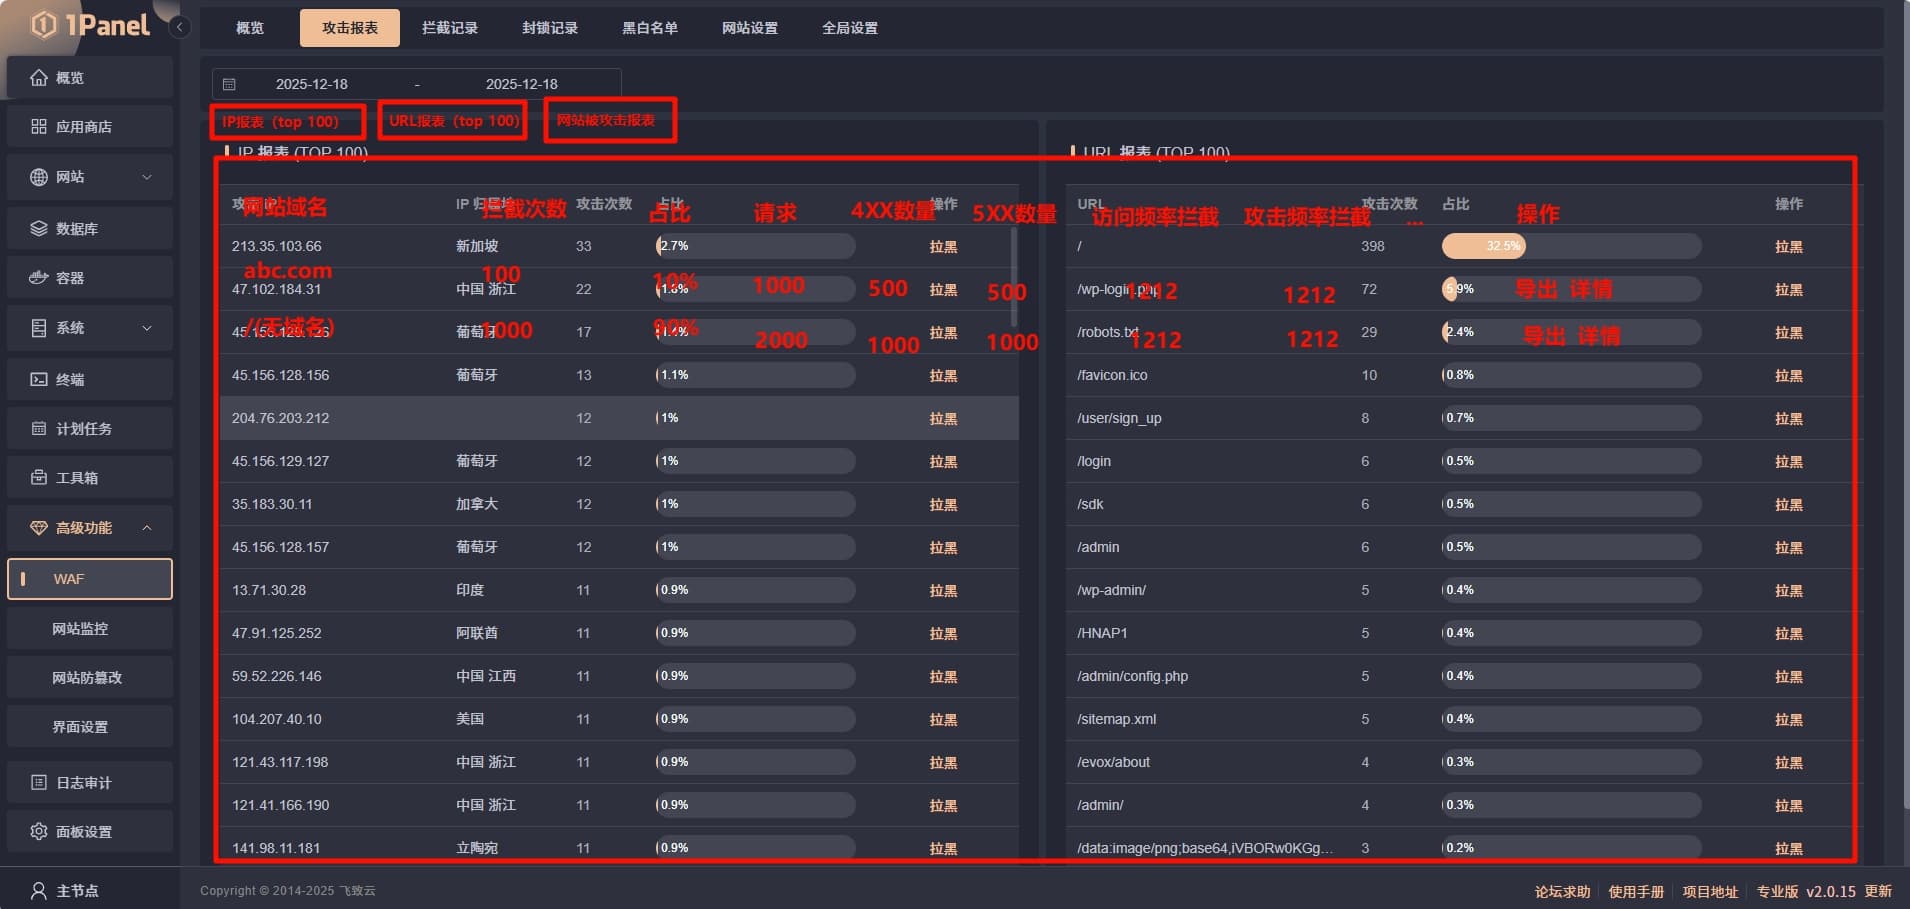This screenshot has height=909, width=1910.
Task: Click the start date field 2025-12-18
Action: pos(312,84)
